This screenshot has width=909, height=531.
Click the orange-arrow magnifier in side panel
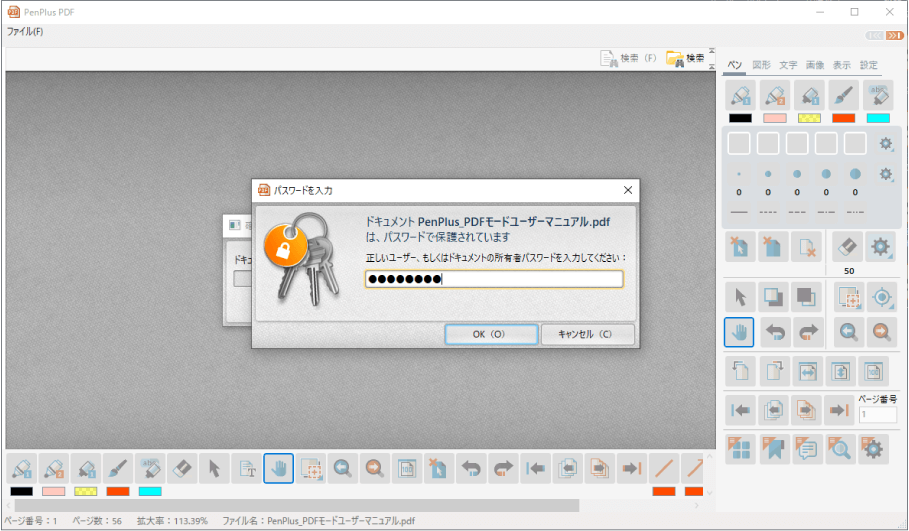coord(882,332)
